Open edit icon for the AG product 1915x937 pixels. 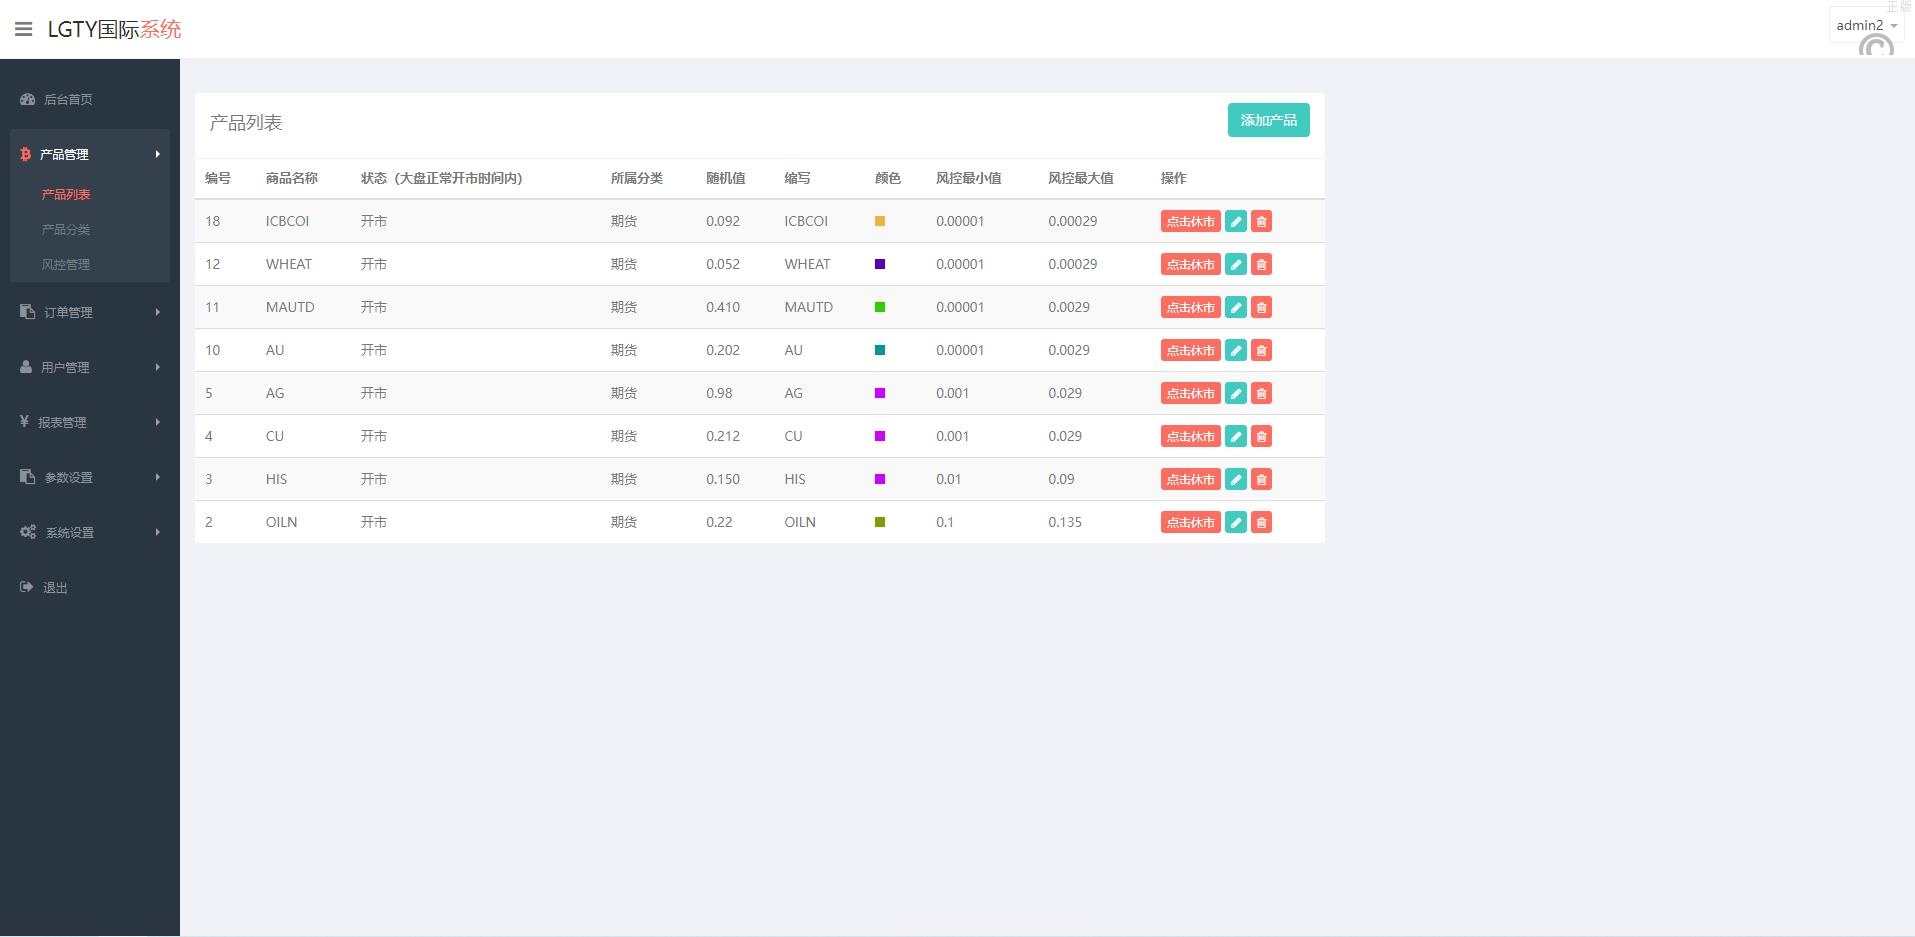pyautogui.click(x=1236, y=394)
